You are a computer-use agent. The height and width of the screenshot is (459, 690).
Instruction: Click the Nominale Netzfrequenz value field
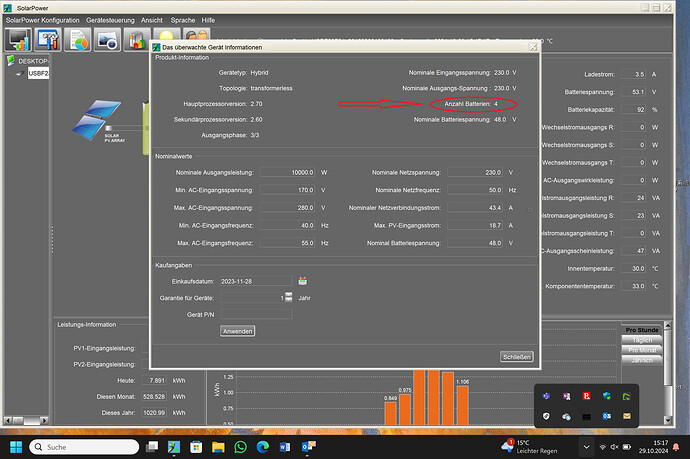tap(475, 190)
